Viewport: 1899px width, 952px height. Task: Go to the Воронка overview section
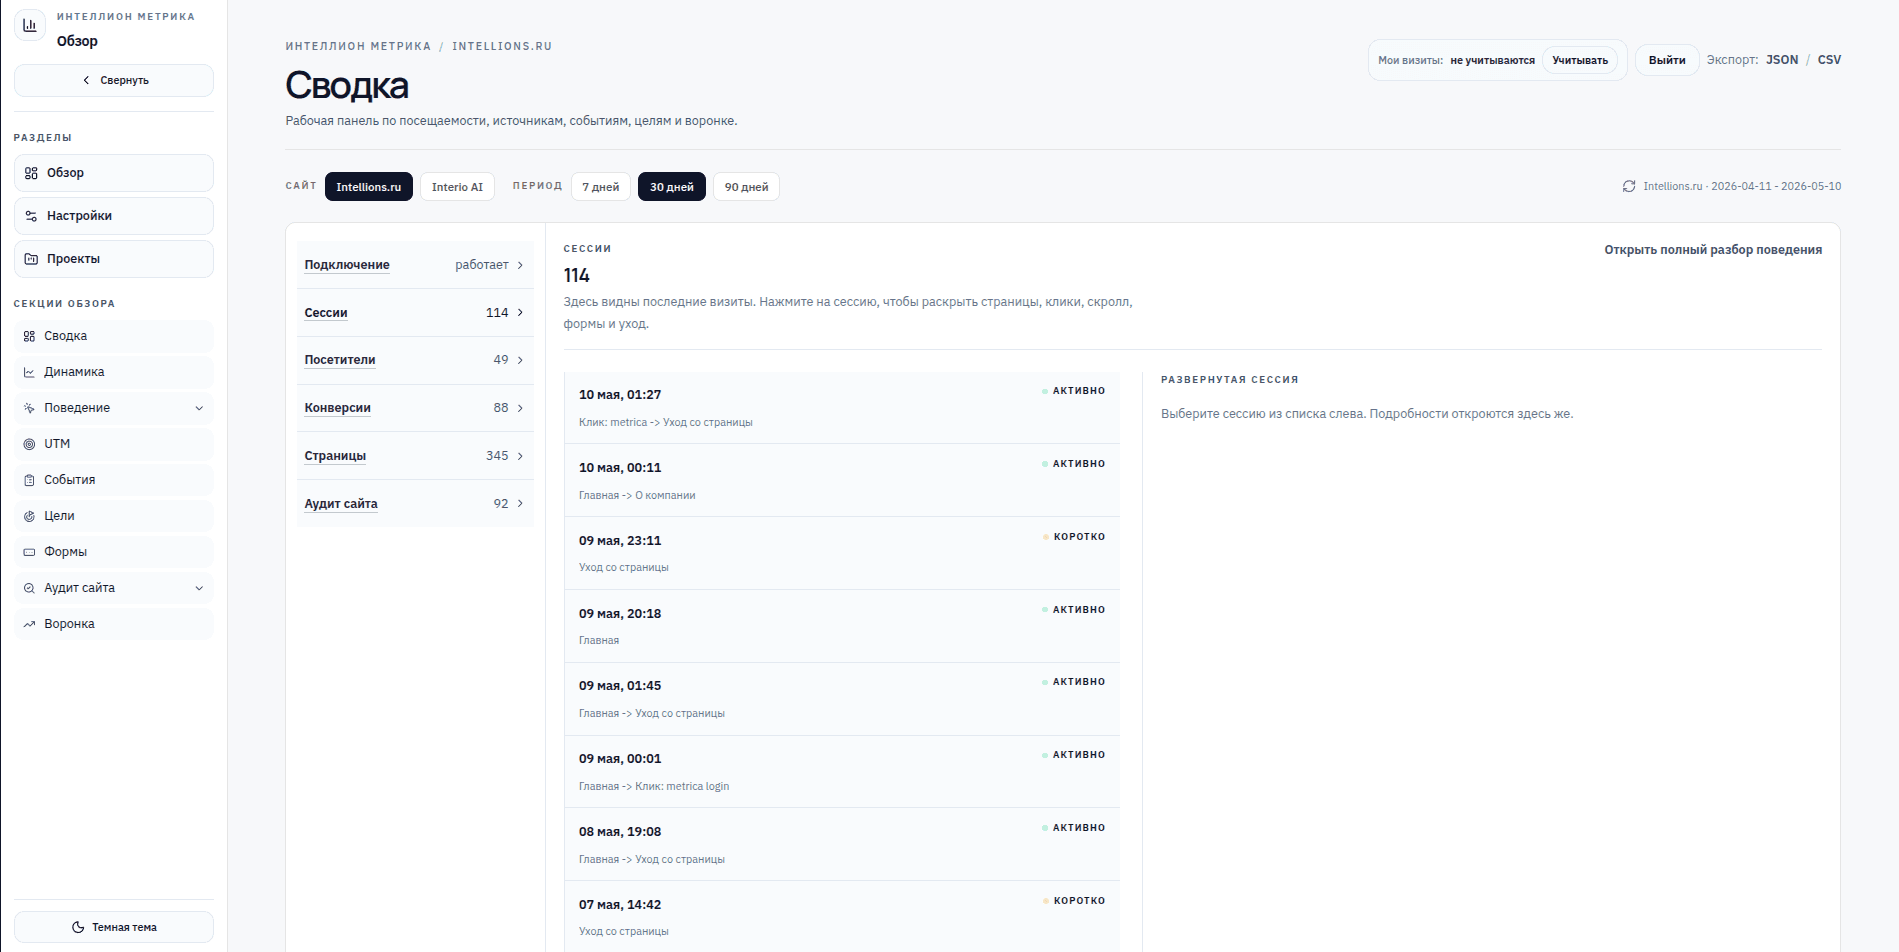pos(114,624)
